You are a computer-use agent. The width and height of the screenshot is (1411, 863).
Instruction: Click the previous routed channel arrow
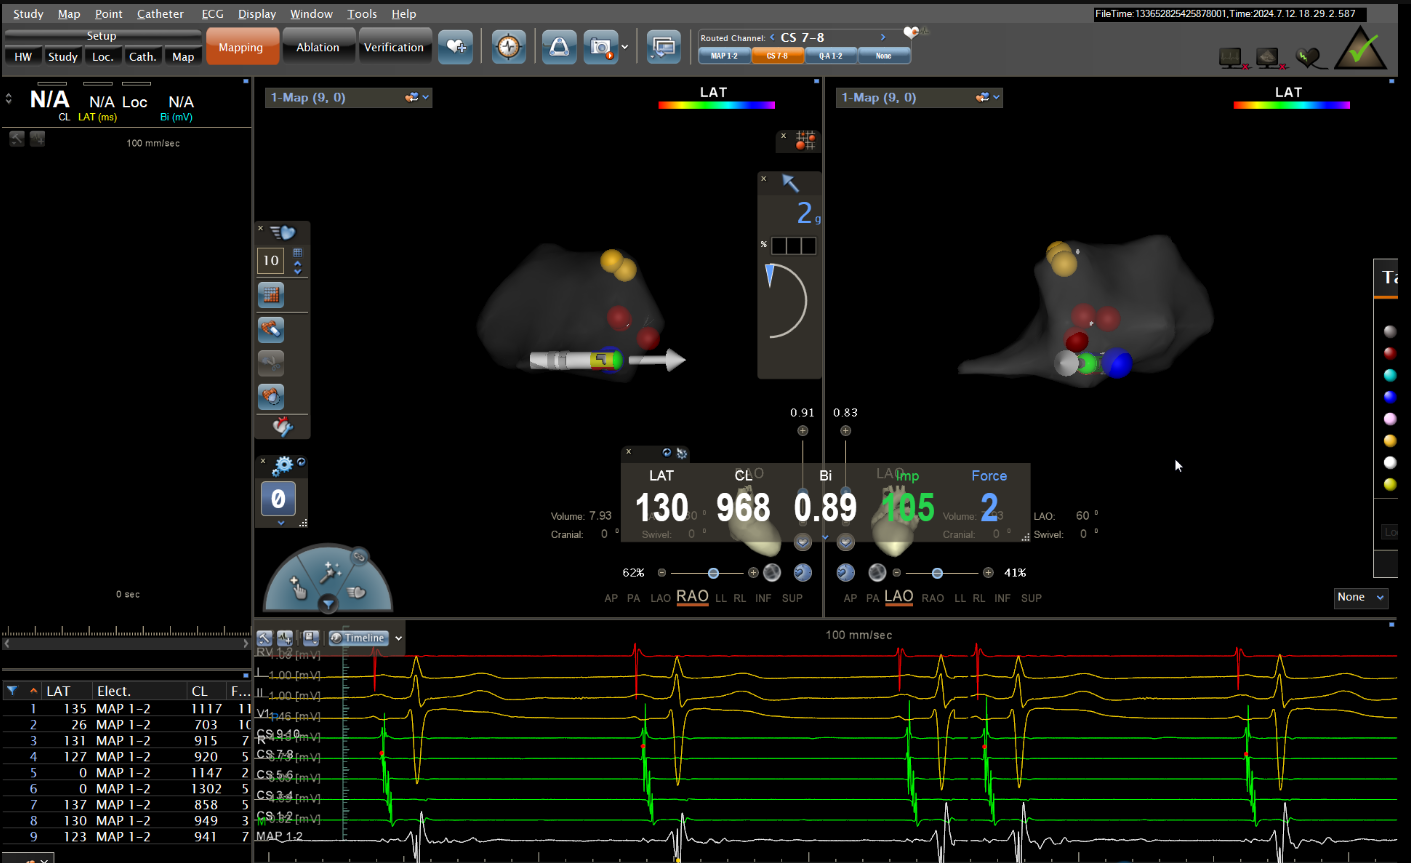pos(772,38)
